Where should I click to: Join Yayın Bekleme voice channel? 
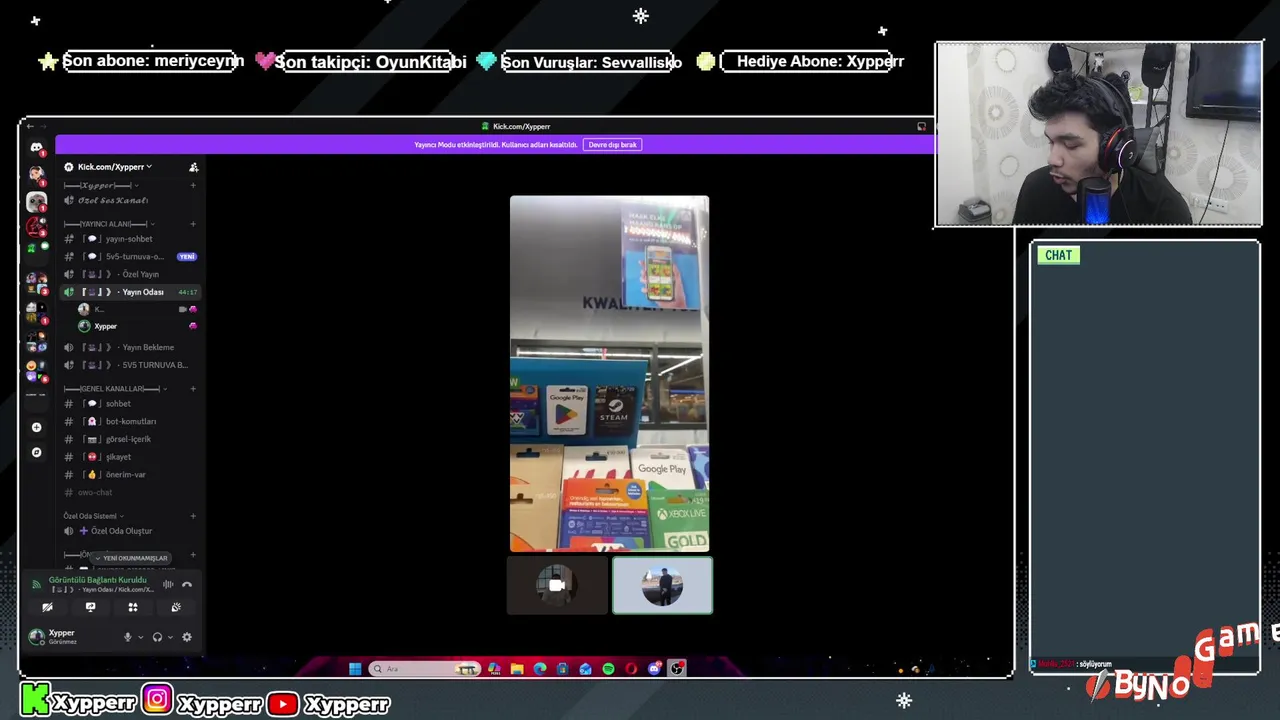(x=130, y=347)
